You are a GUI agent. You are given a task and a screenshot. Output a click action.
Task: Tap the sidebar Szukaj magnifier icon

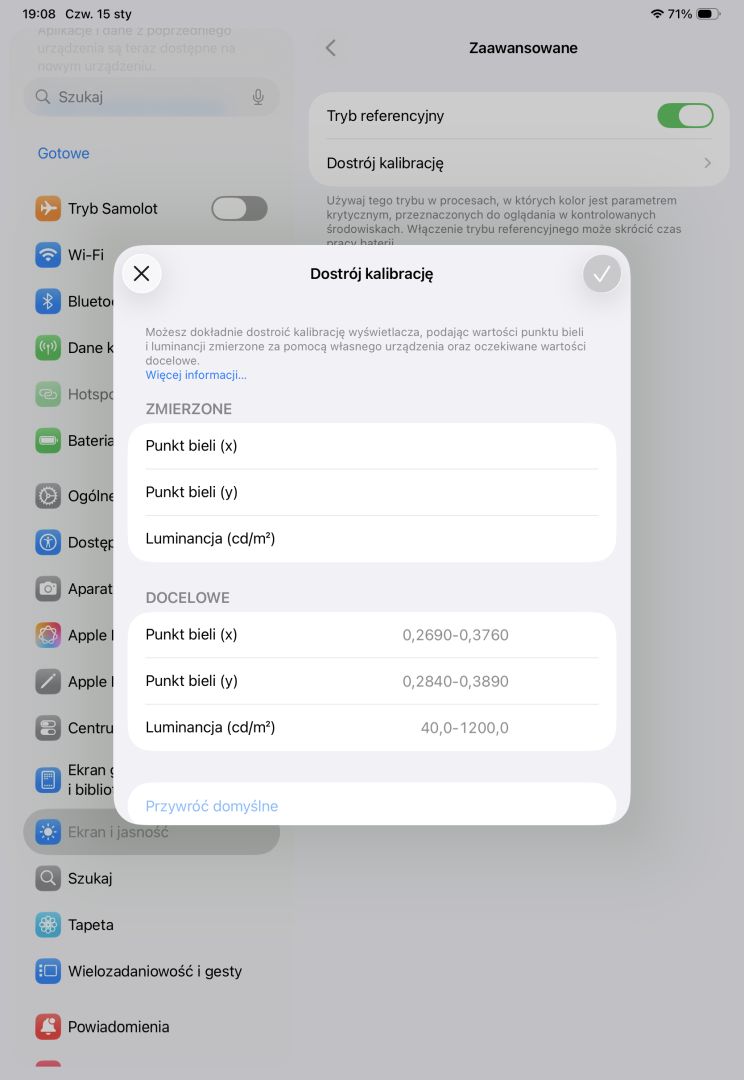(x=48, y=878)
